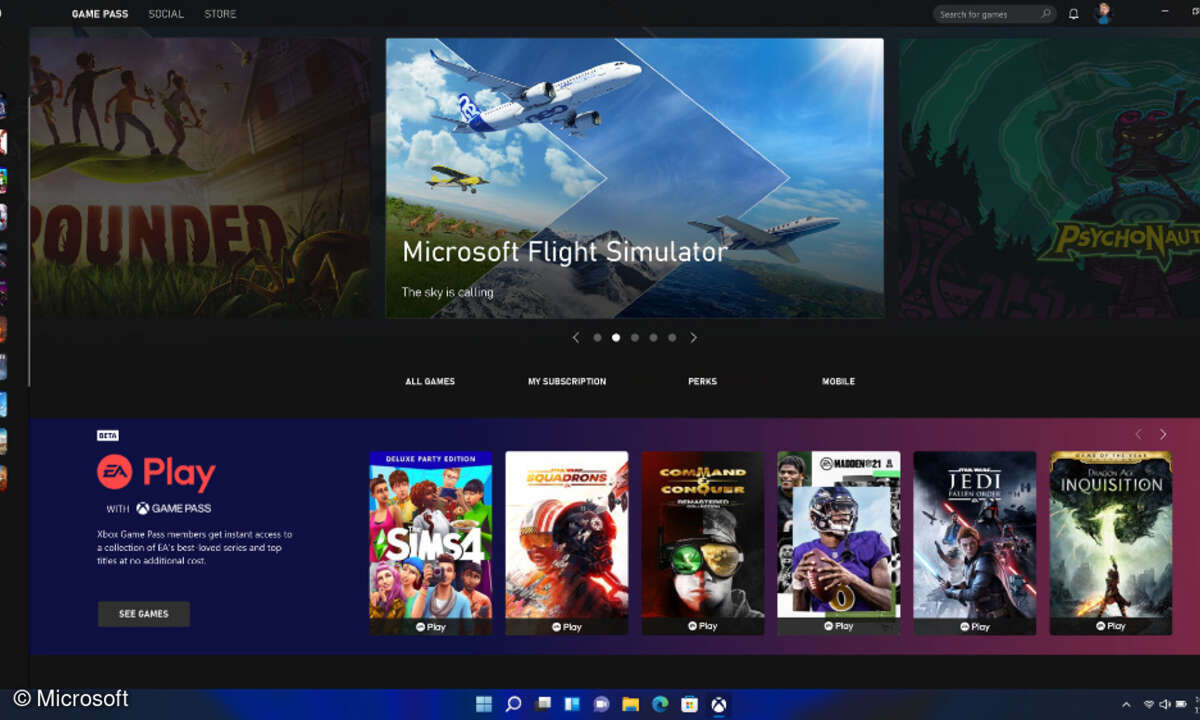The width and height of the screenshot is (1200, 720).
Task: Open the Madden NFL 21 tile
Action: 839,543
